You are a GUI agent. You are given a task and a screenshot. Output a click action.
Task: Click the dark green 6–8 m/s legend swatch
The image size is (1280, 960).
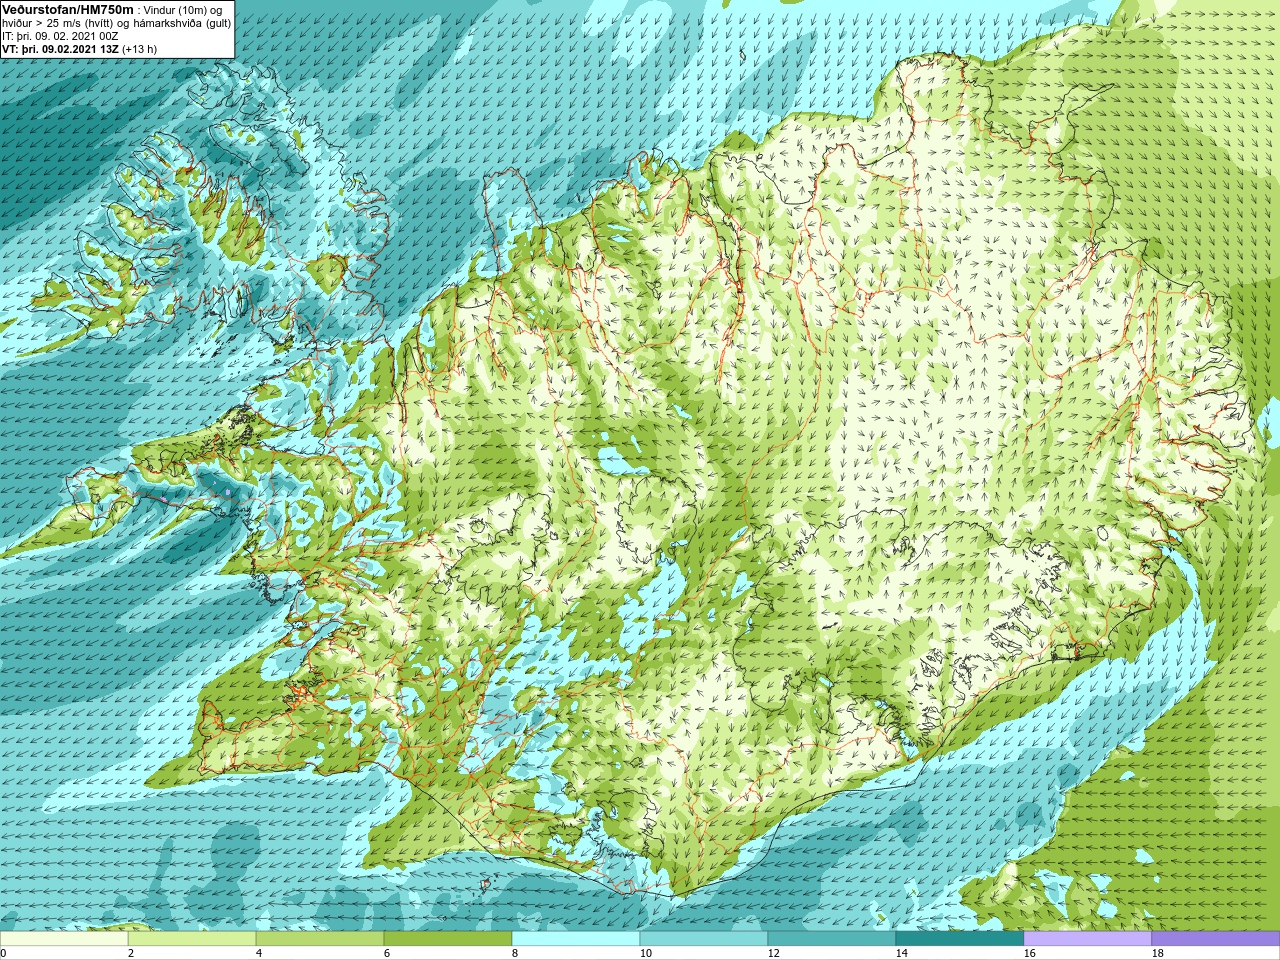pos(448,939)
